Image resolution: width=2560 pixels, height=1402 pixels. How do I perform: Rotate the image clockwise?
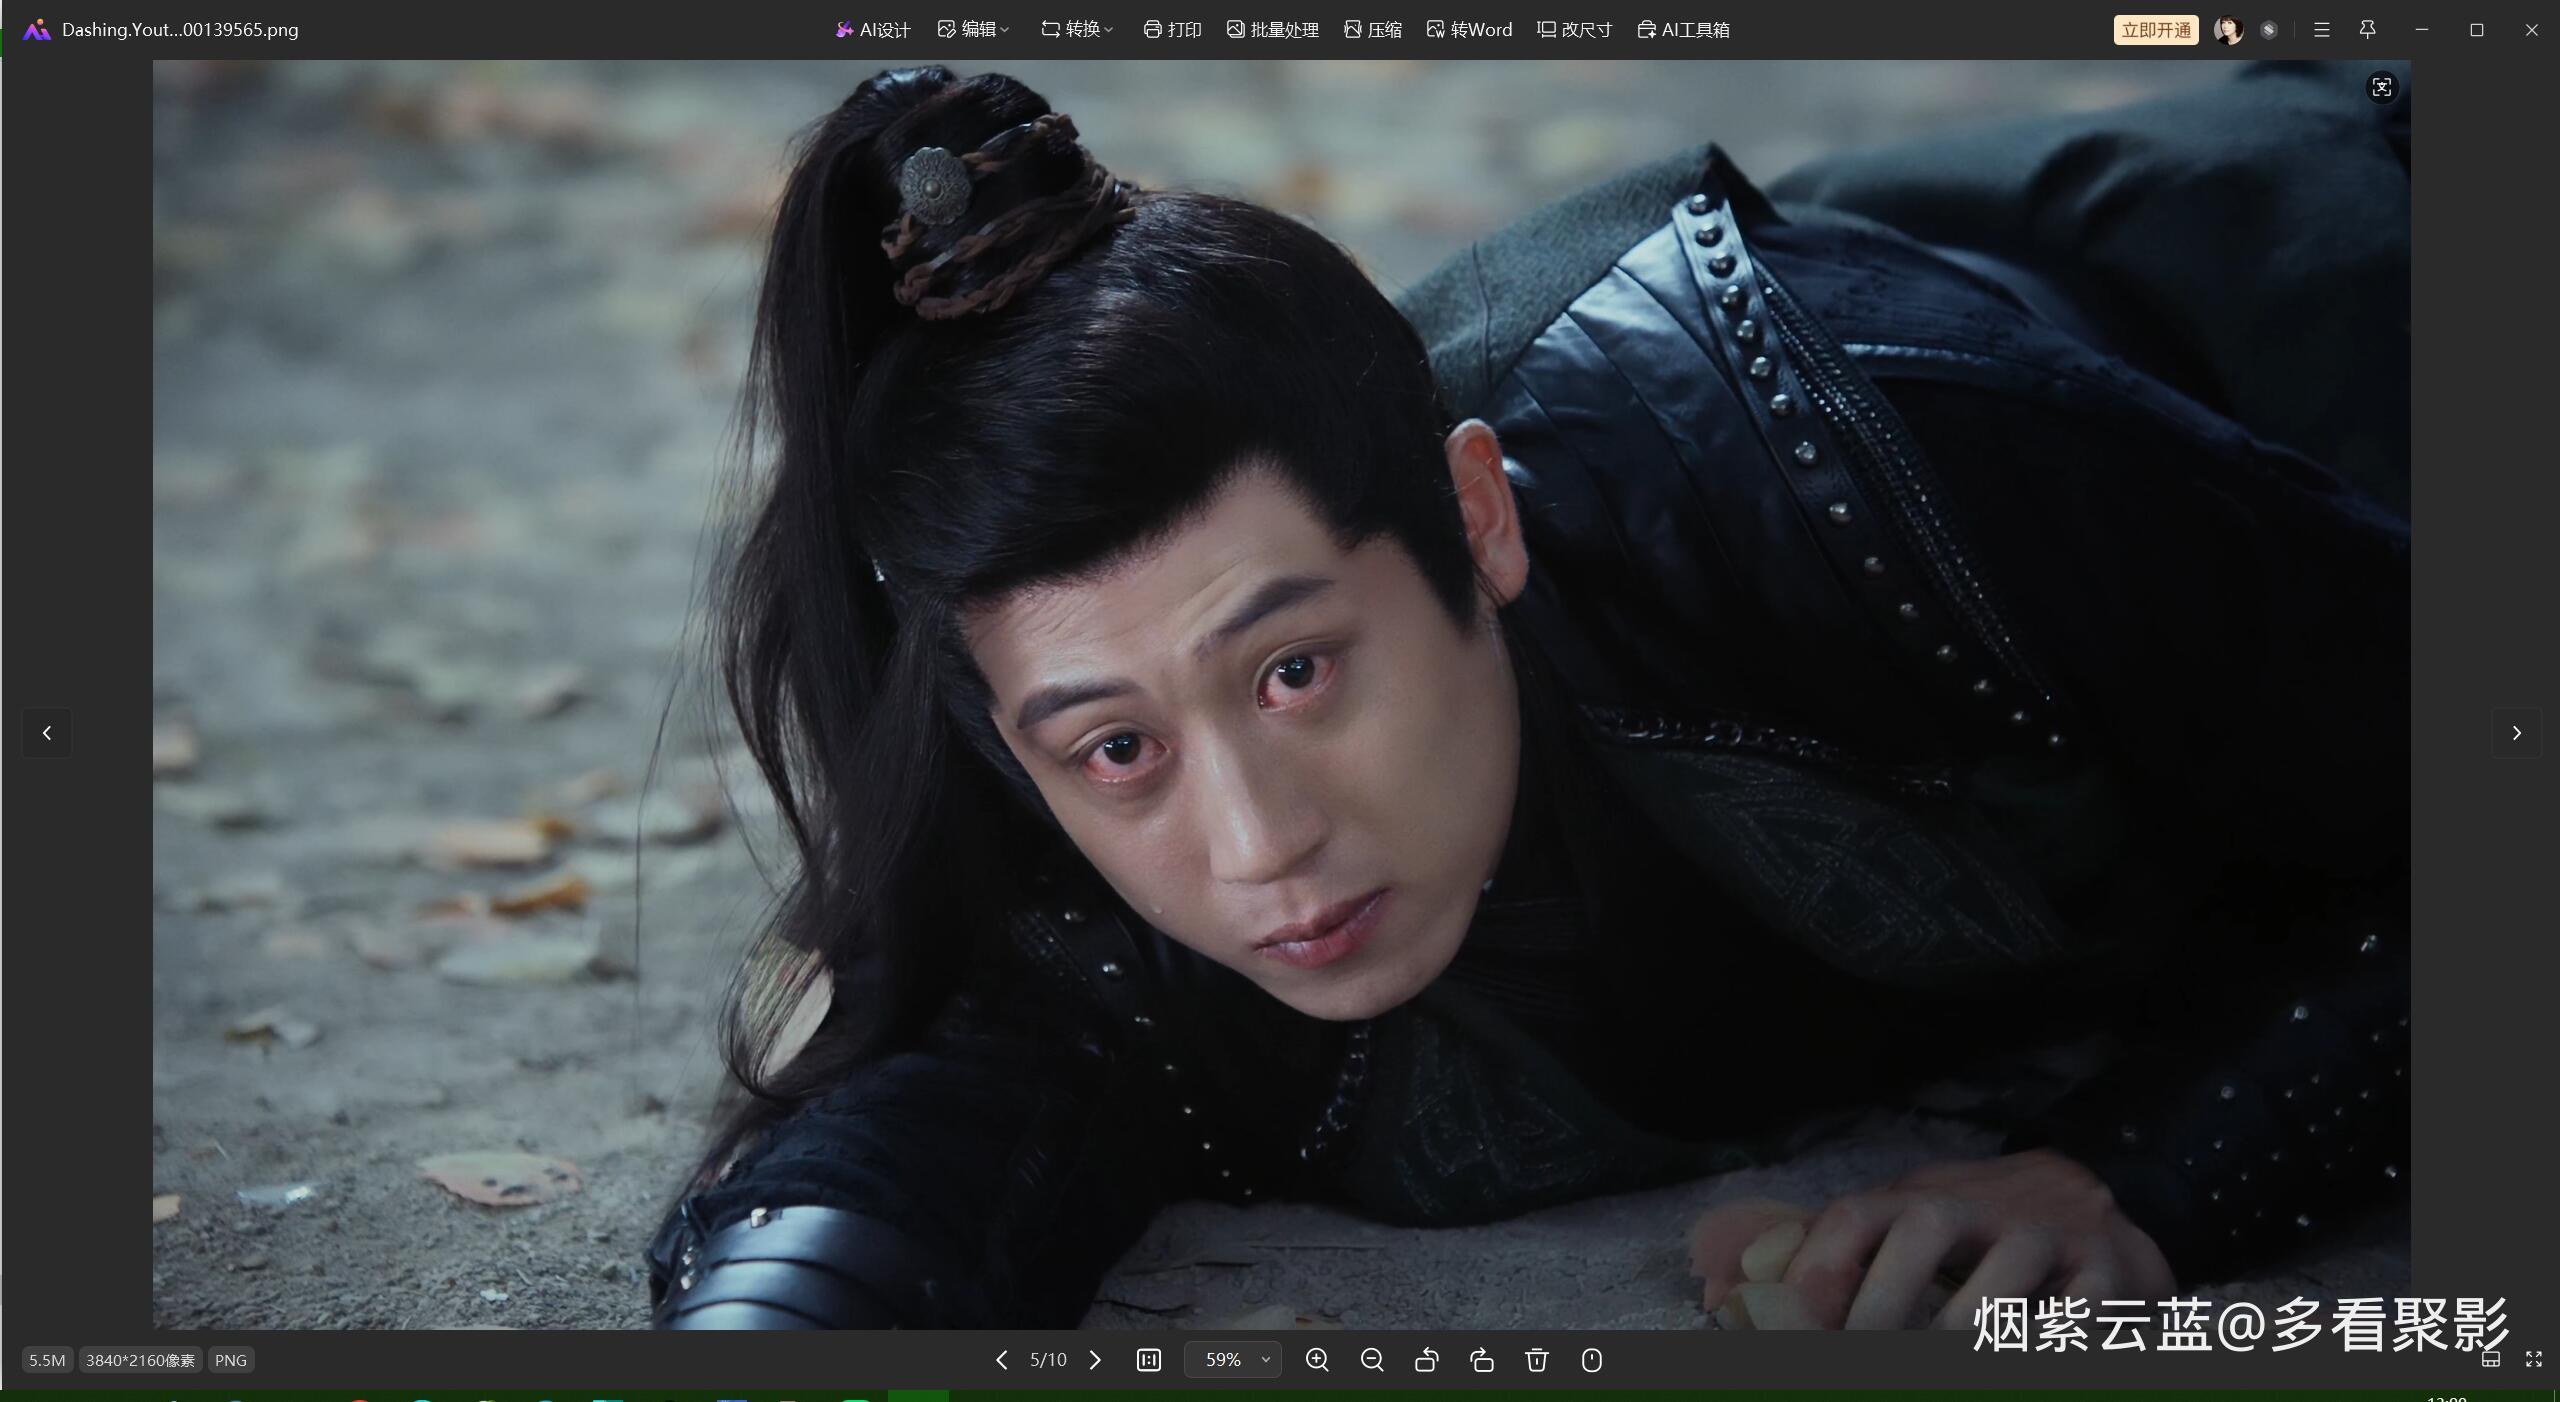(1482, 1360)
